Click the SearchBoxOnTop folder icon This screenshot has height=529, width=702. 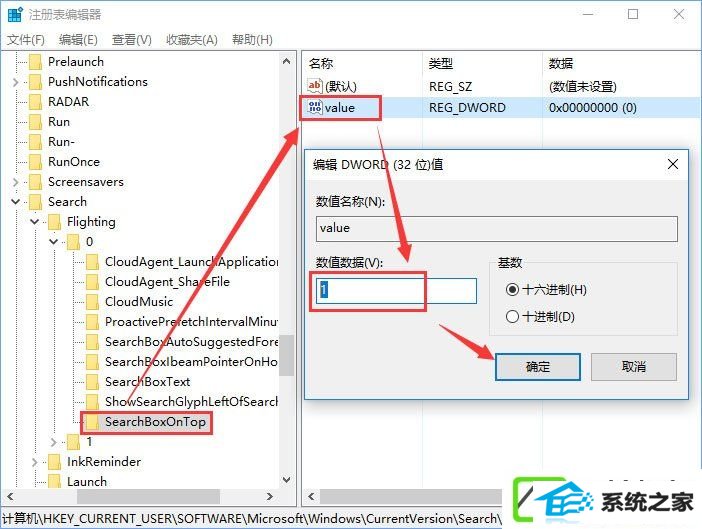(92, 422)
